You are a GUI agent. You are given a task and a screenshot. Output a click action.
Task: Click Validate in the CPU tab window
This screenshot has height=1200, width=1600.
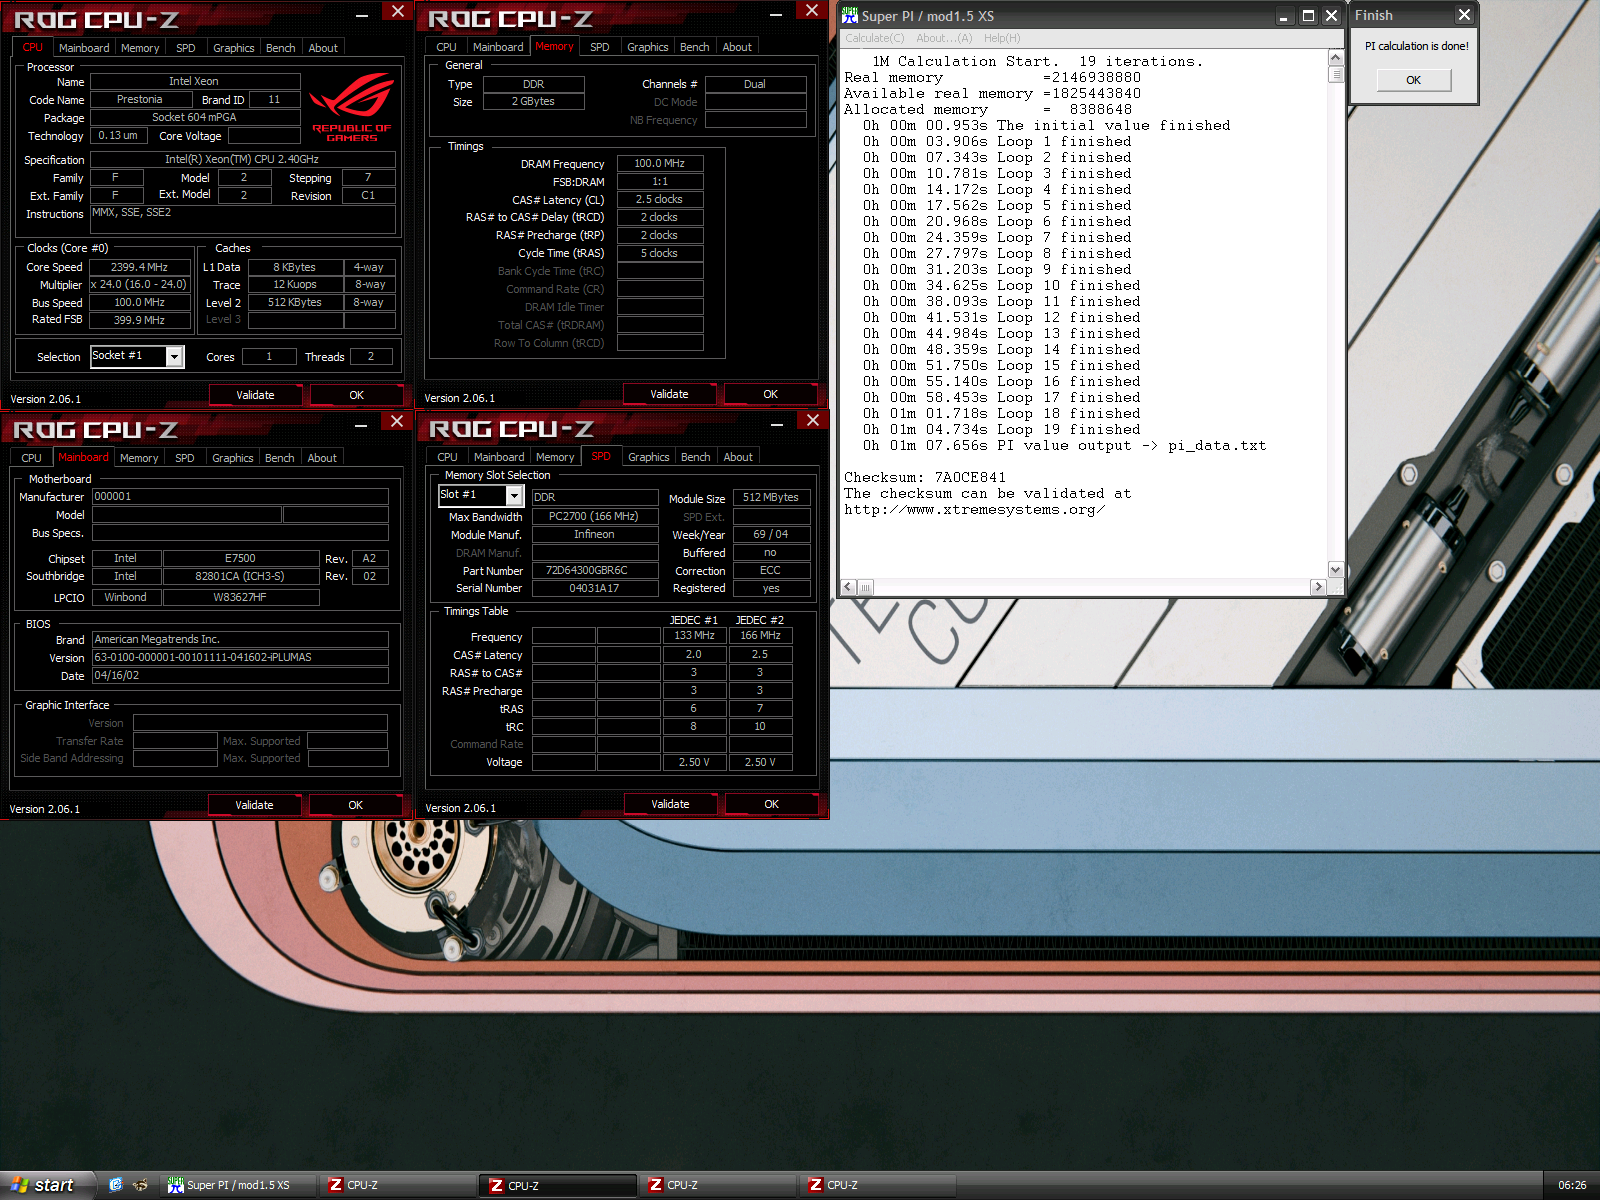(255, 395)
